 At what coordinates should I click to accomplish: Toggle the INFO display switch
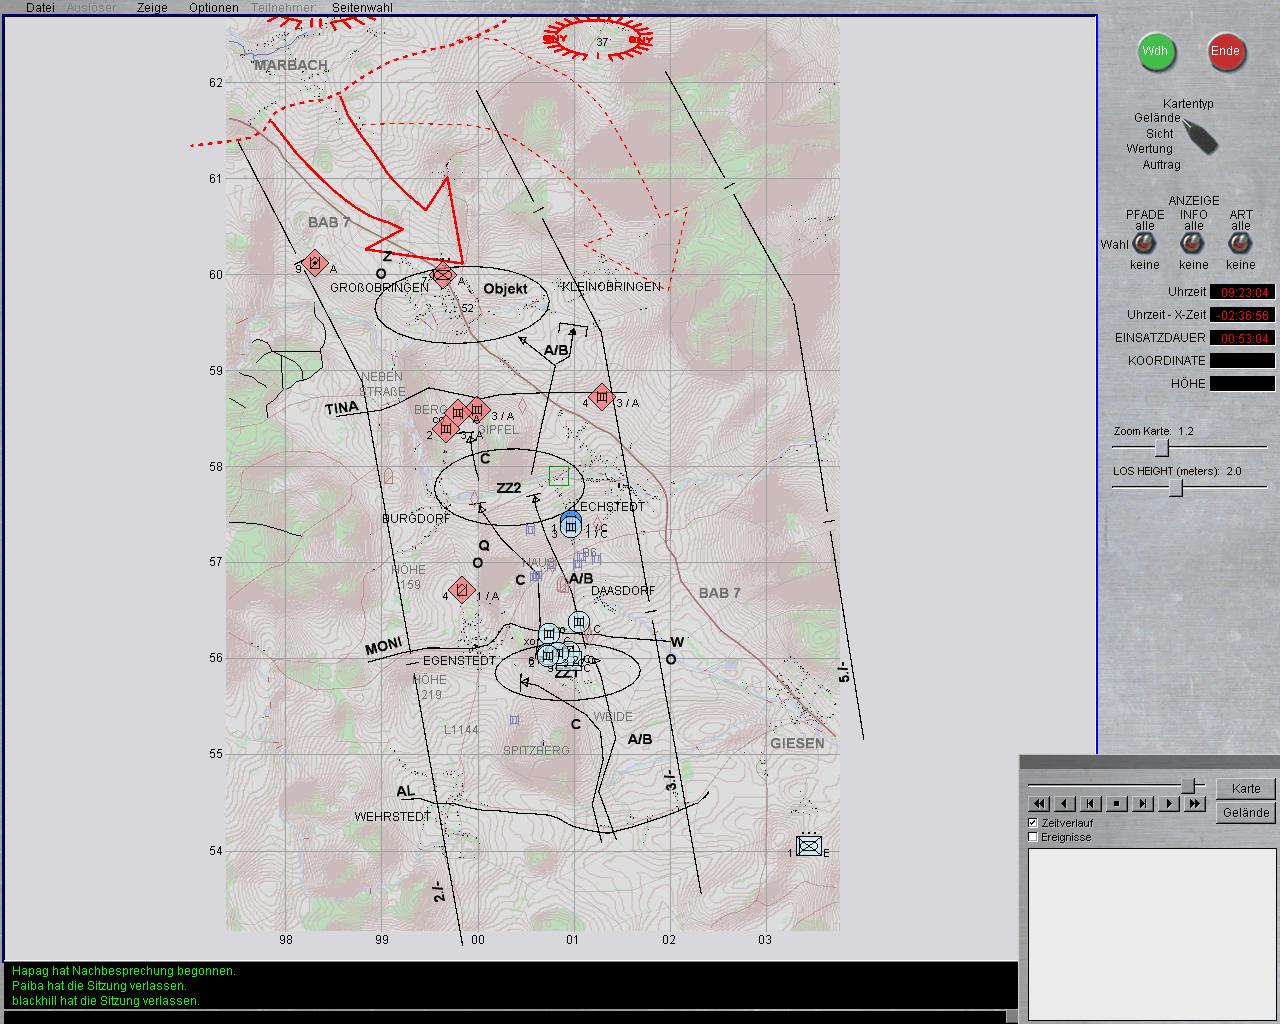(1193, 243)
